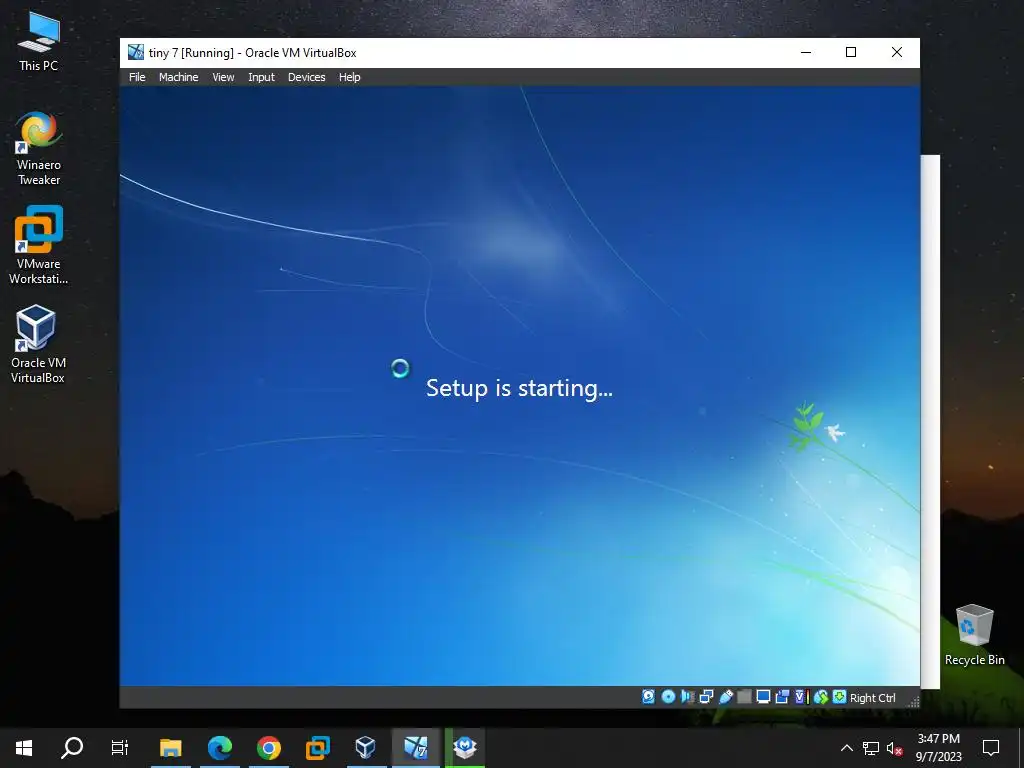Close the tiny 7 VirtualBox window

coord(897,52)
